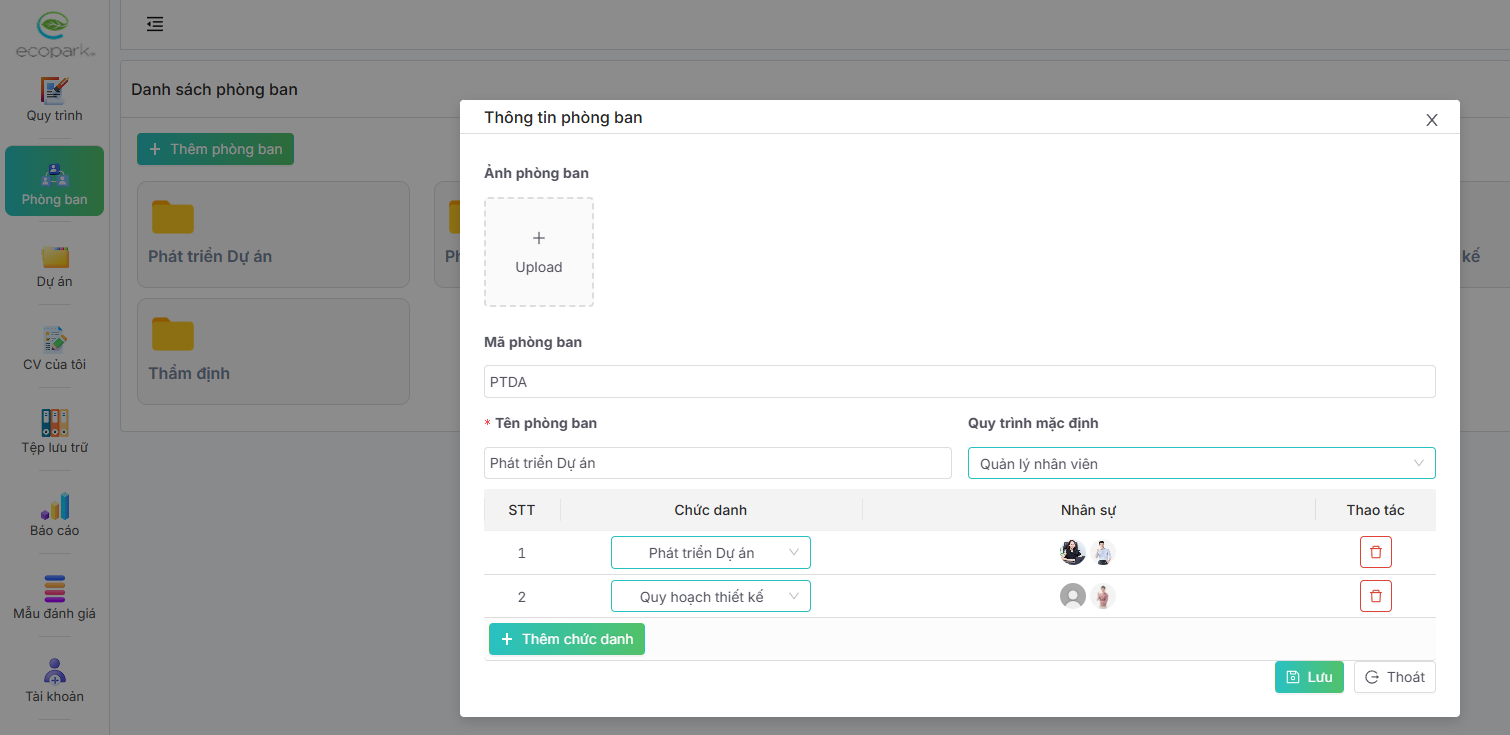
Task: Click the Lưu save button
Action: point(1308,677)
